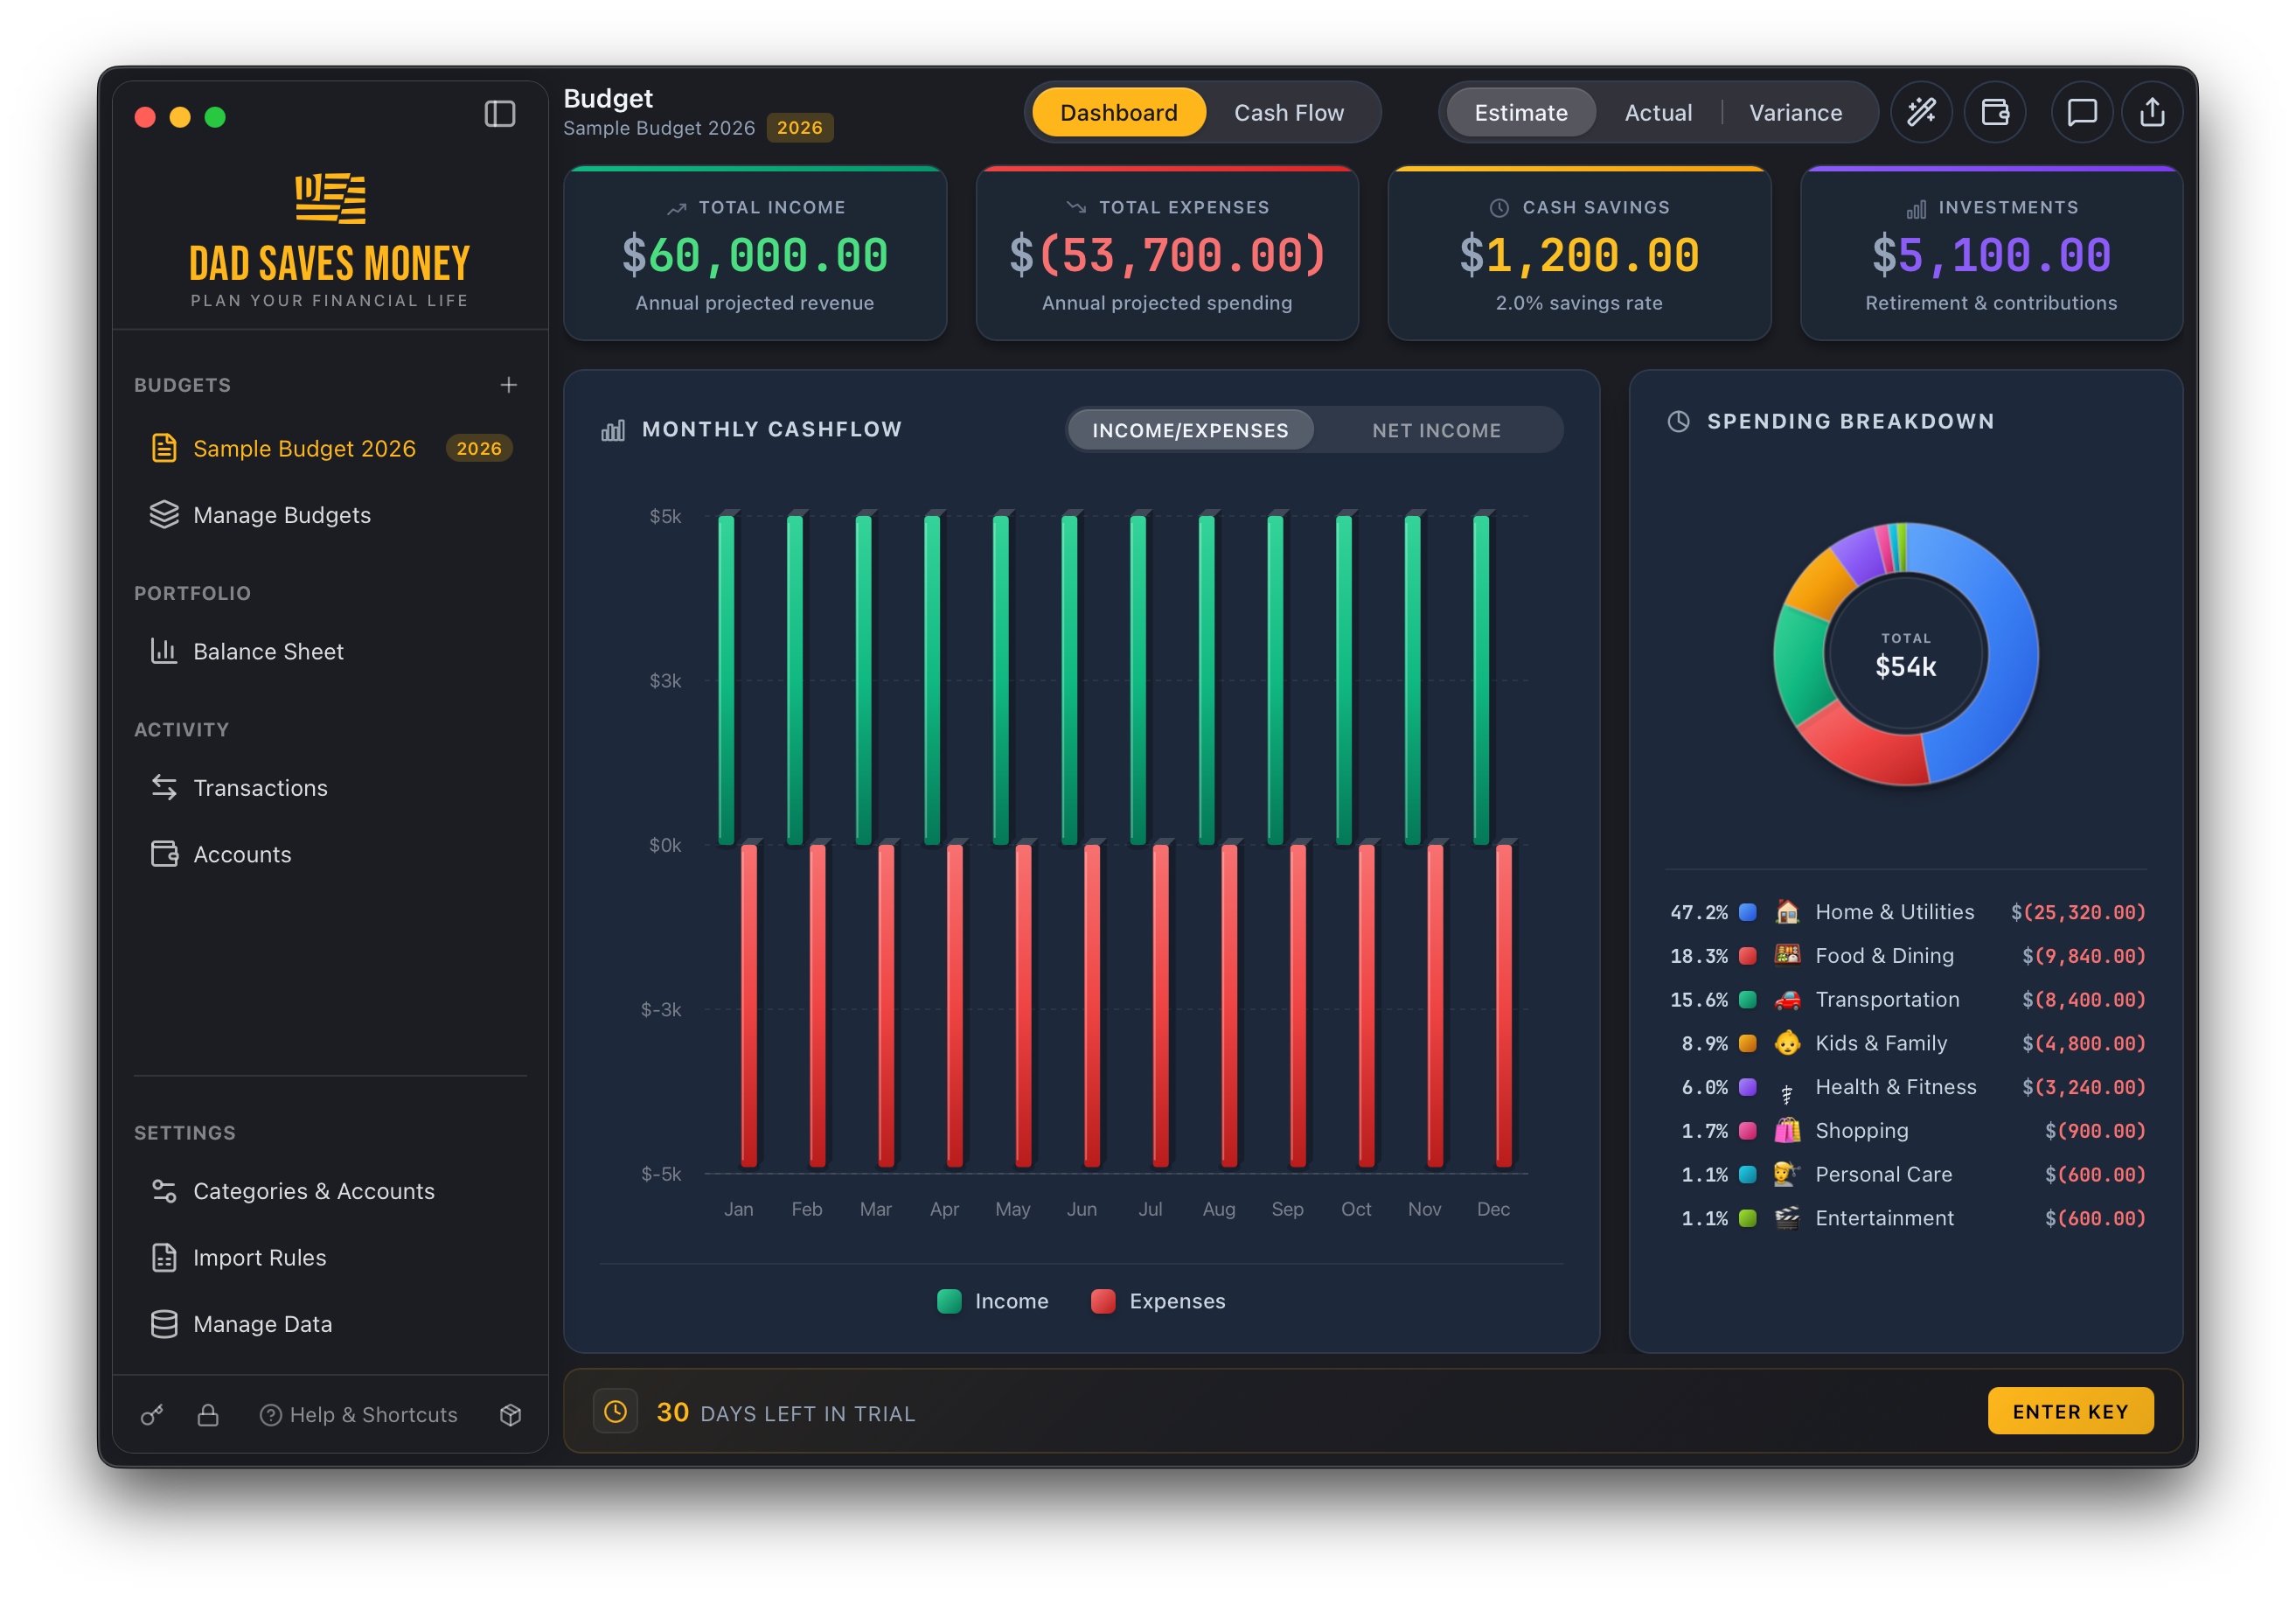Click the blue Home & Utilities color swatch
Image resolution: width=2296 pixels, height=1597 pixels.
(1748, 912)
